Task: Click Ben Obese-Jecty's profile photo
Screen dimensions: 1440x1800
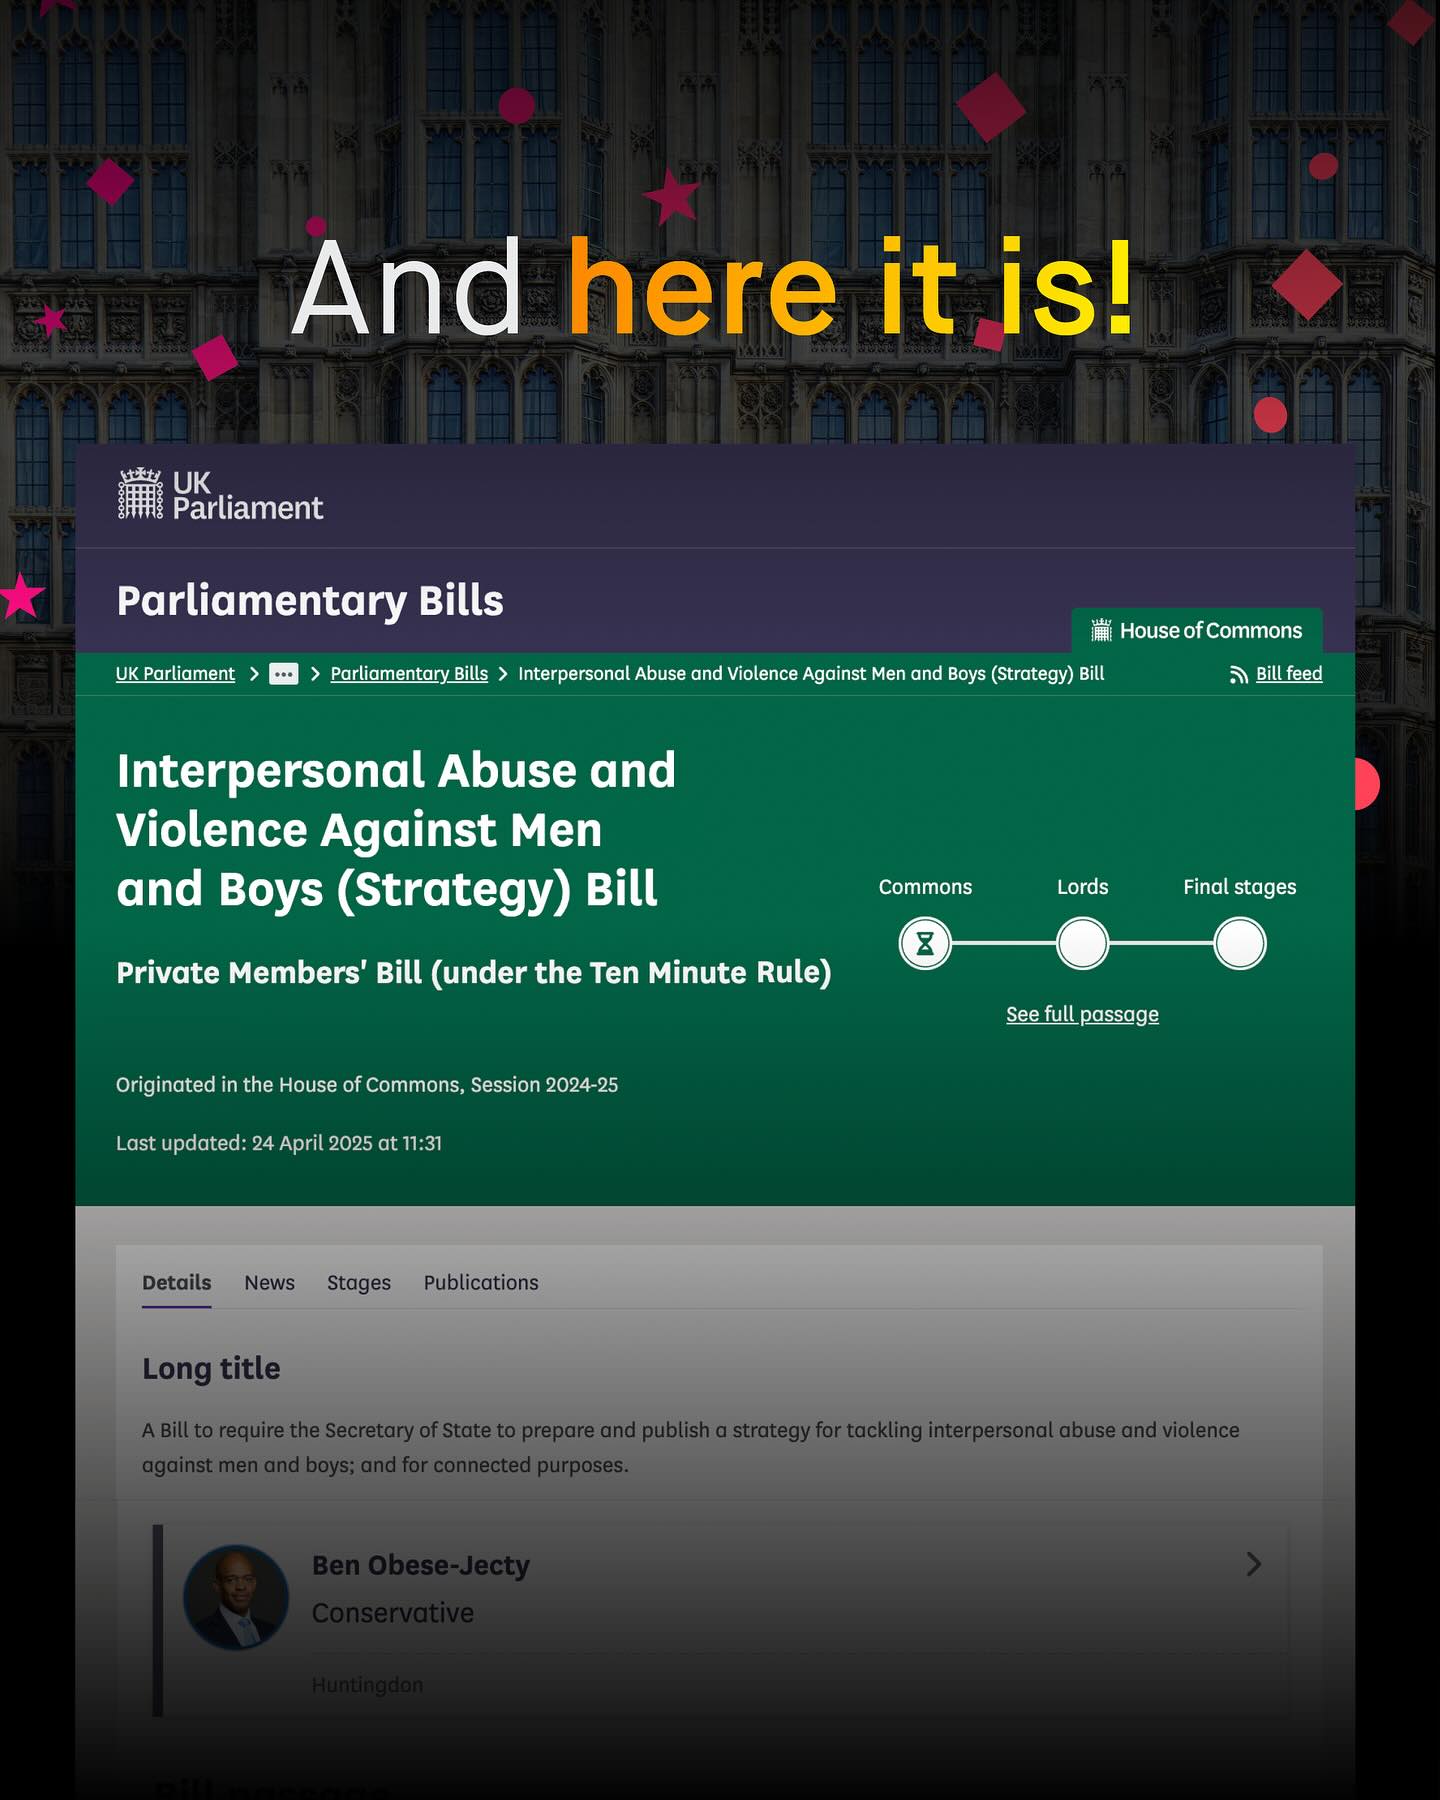Action: click(236, 1597)
